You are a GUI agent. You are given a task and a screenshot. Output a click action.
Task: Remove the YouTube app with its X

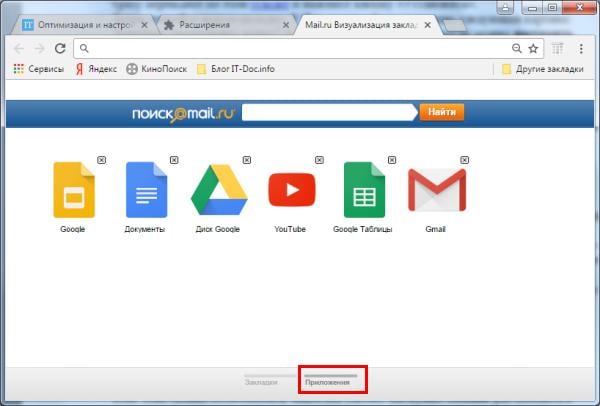[x=319, y=159]
